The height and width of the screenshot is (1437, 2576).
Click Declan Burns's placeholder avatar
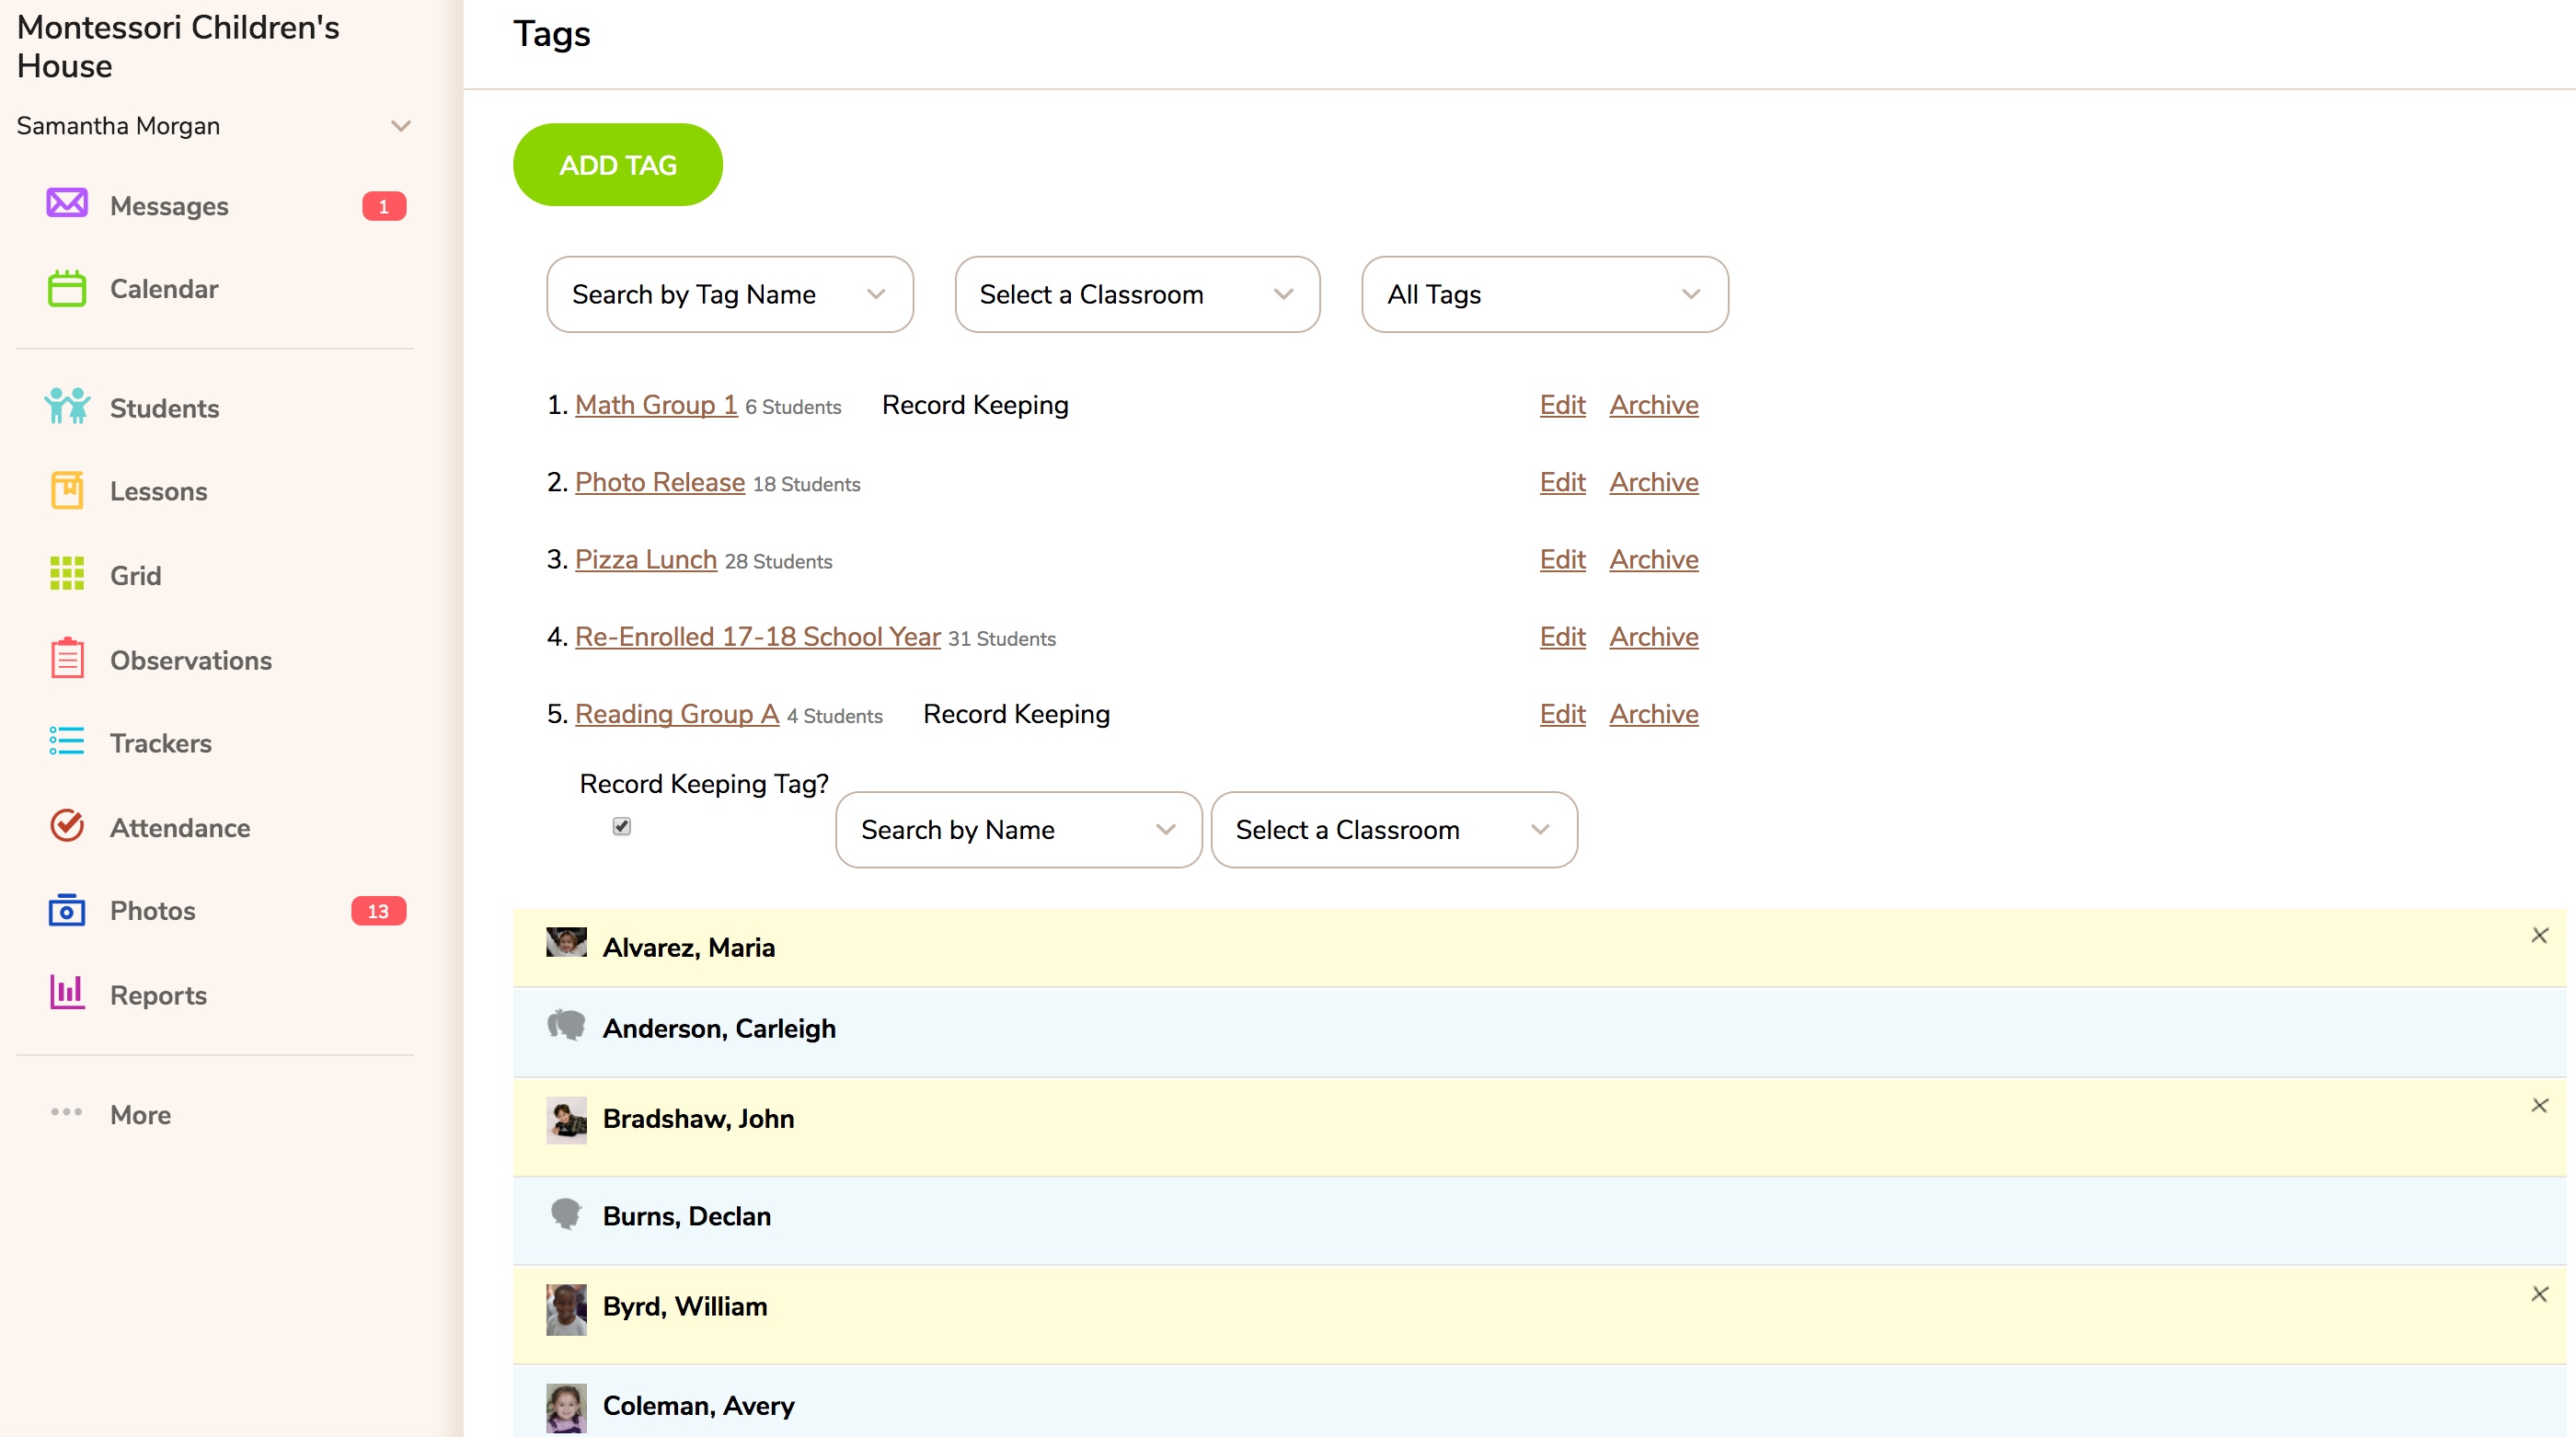coord(566,1214)
